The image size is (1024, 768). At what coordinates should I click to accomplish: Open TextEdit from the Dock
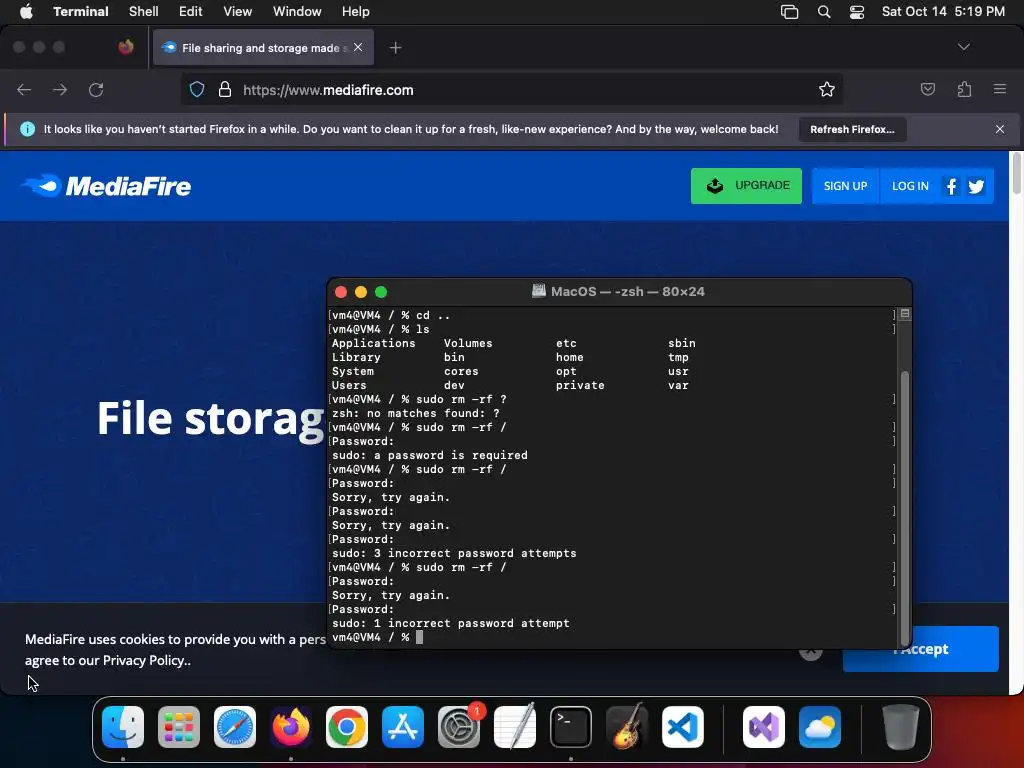coord(515,727)
